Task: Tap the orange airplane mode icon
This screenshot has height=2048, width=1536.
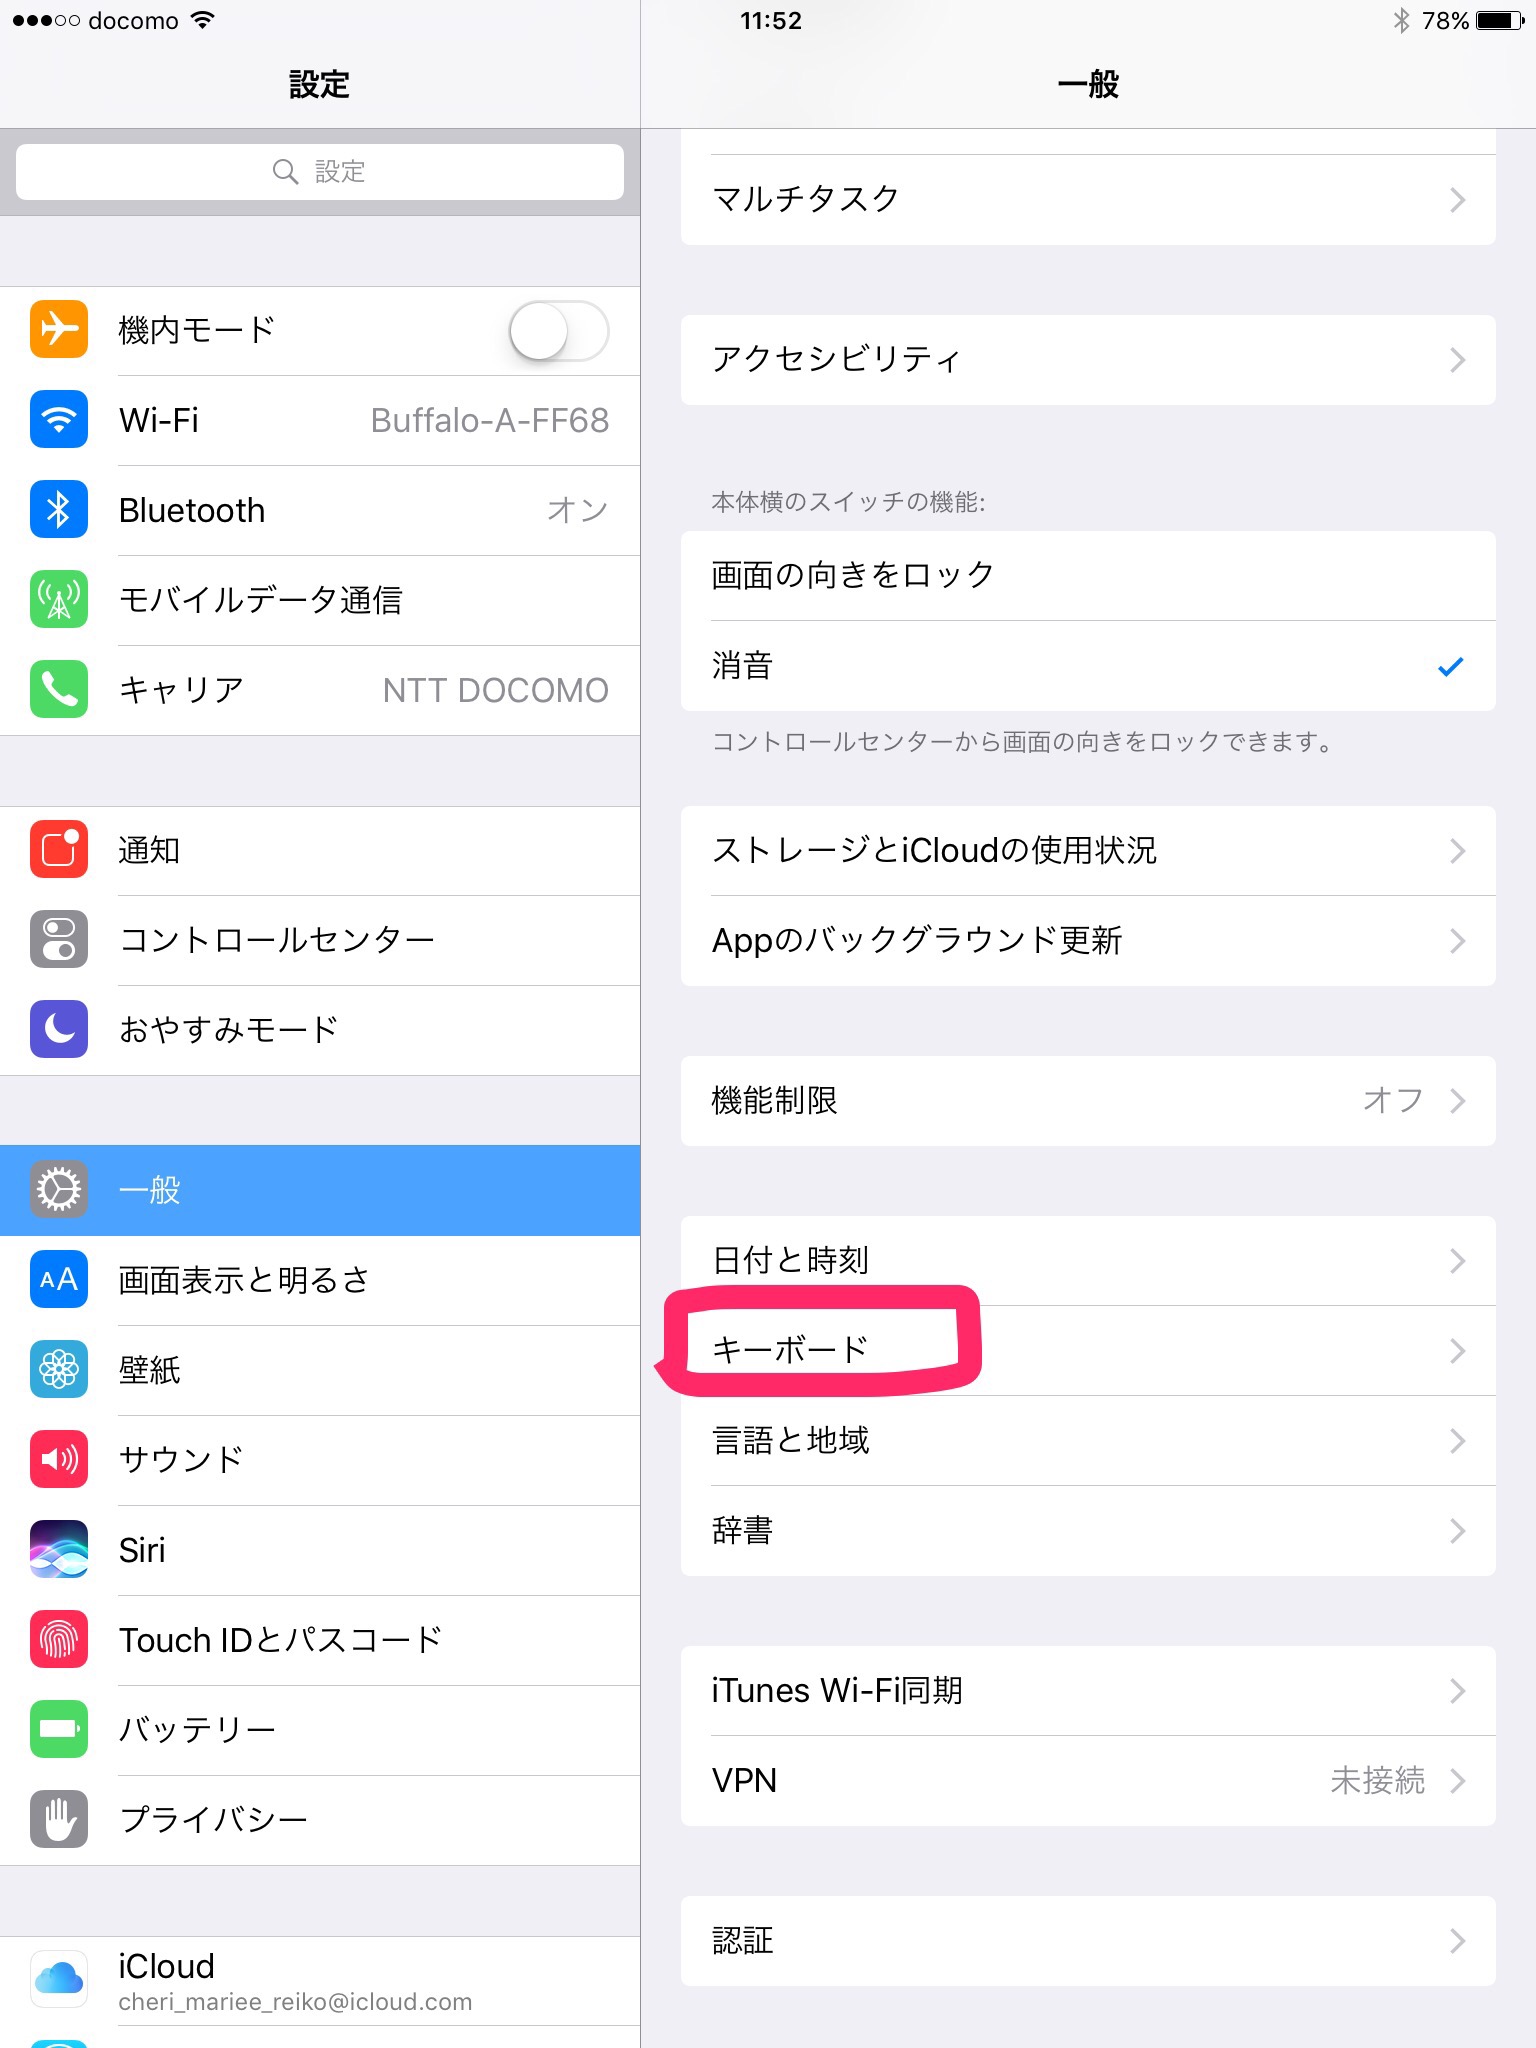Action: [59, 329]
